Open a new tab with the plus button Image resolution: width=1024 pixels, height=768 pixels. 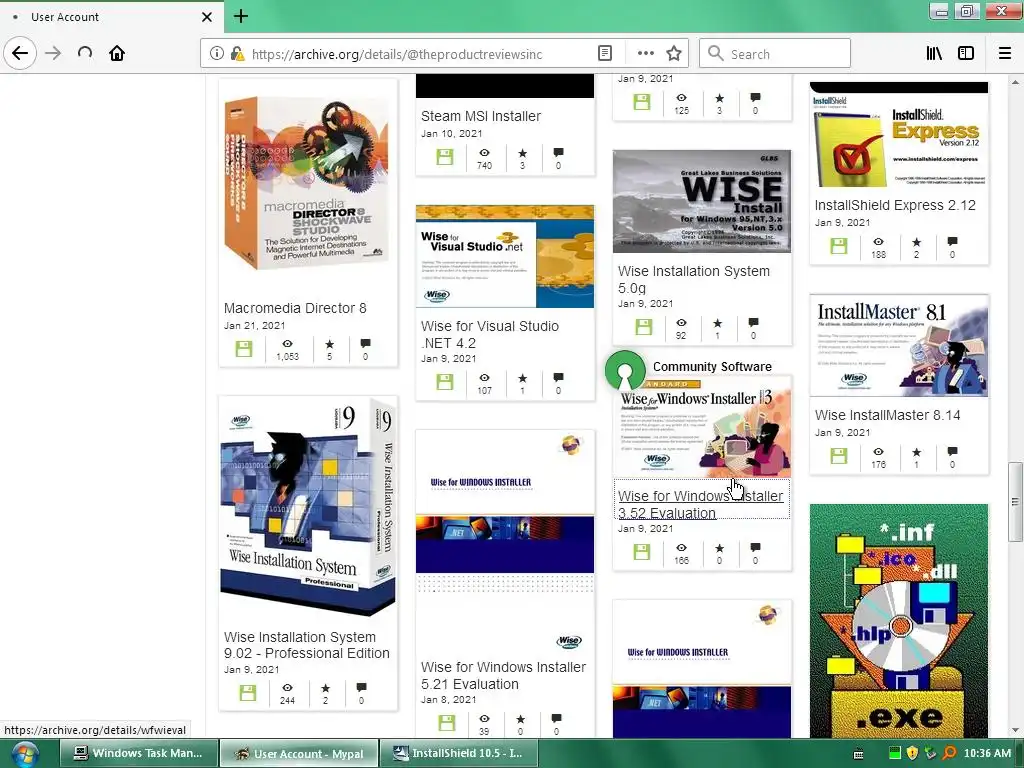tap(241, 16)
